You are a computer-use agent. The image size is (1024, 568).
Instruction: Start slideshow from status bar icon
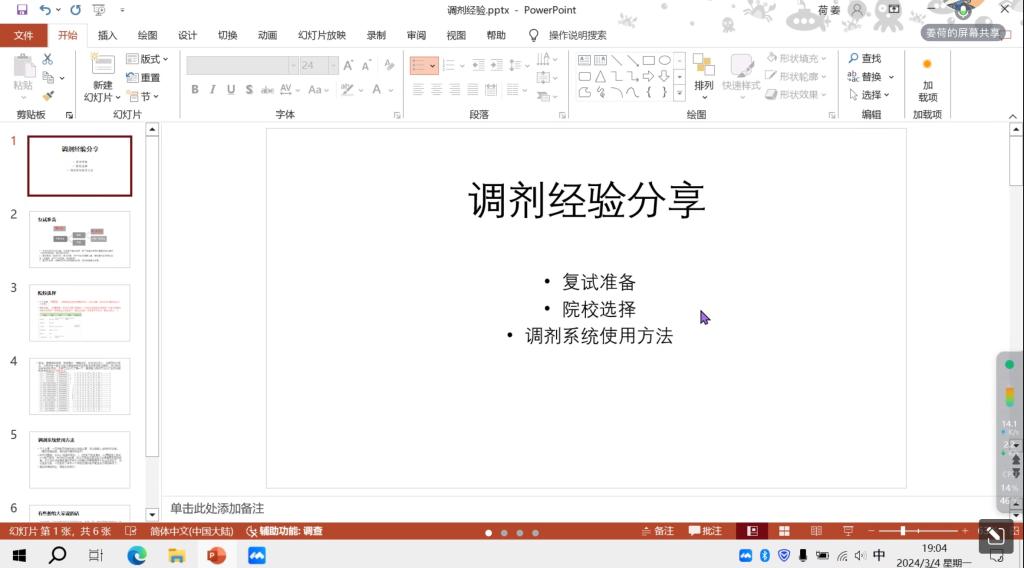[848, 531]
